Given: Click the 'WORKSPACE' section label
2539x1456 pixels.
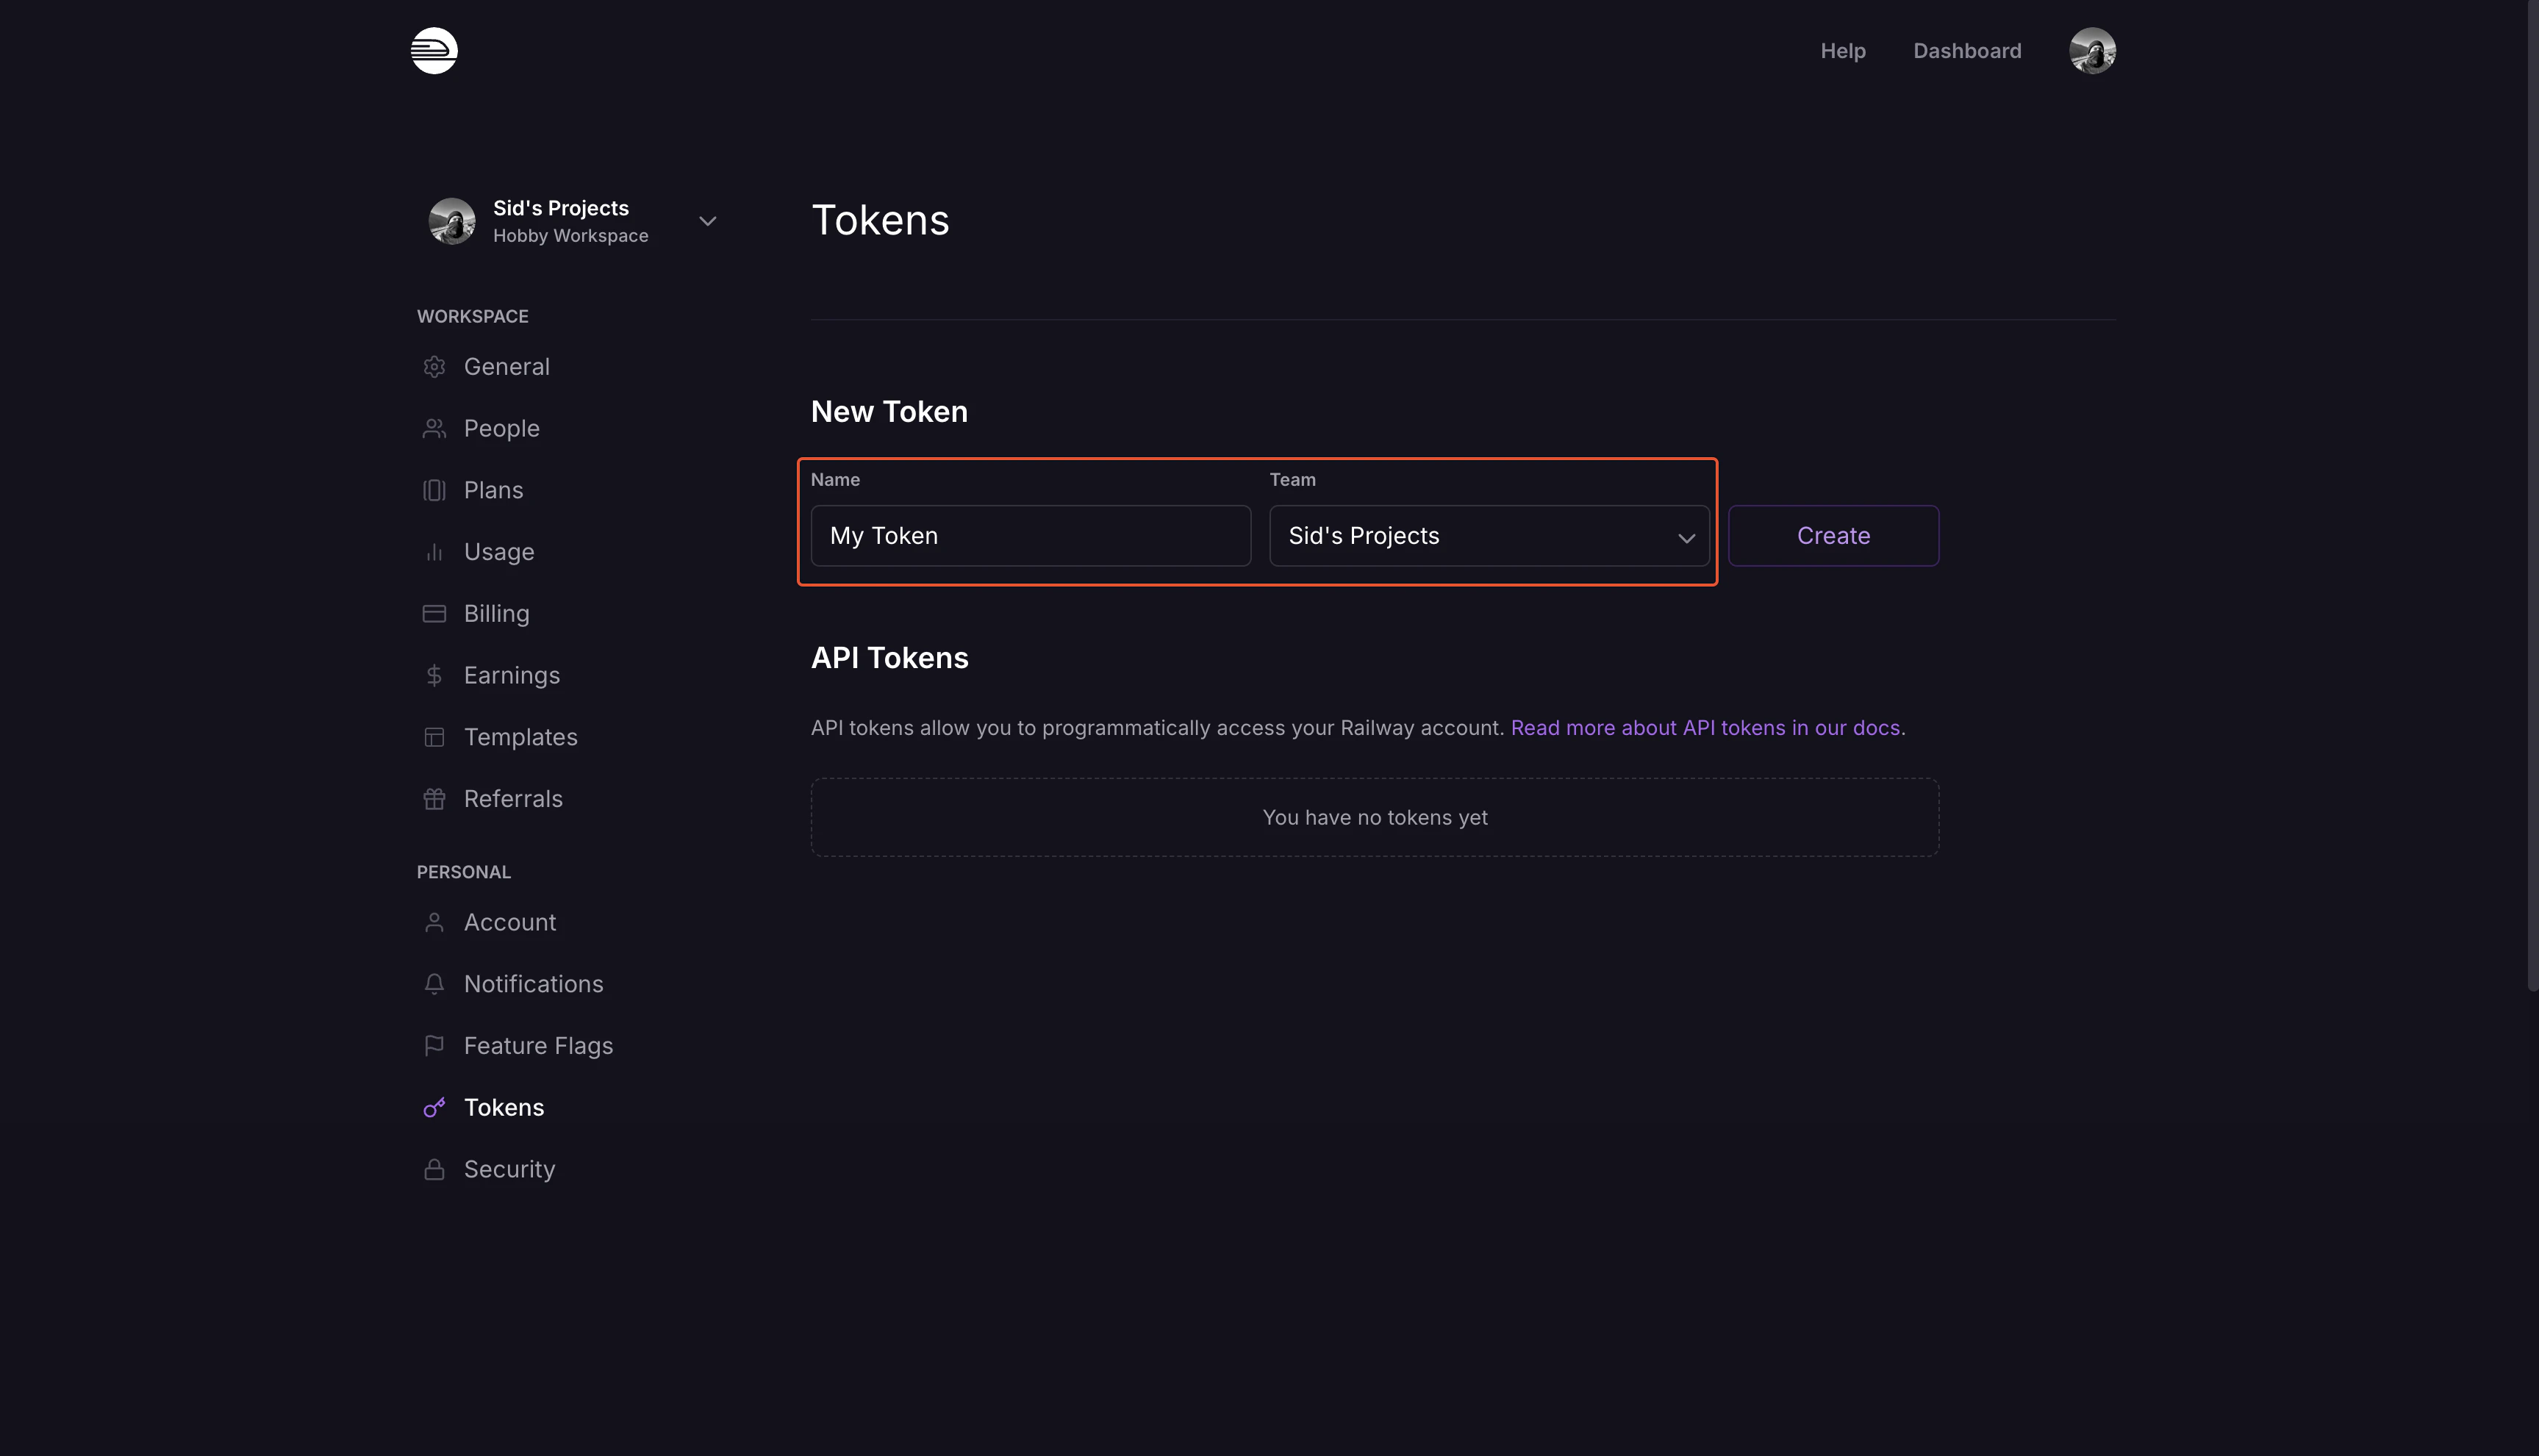Looking at the screenshot, I should pyautogui.click(x=473, y=317).
